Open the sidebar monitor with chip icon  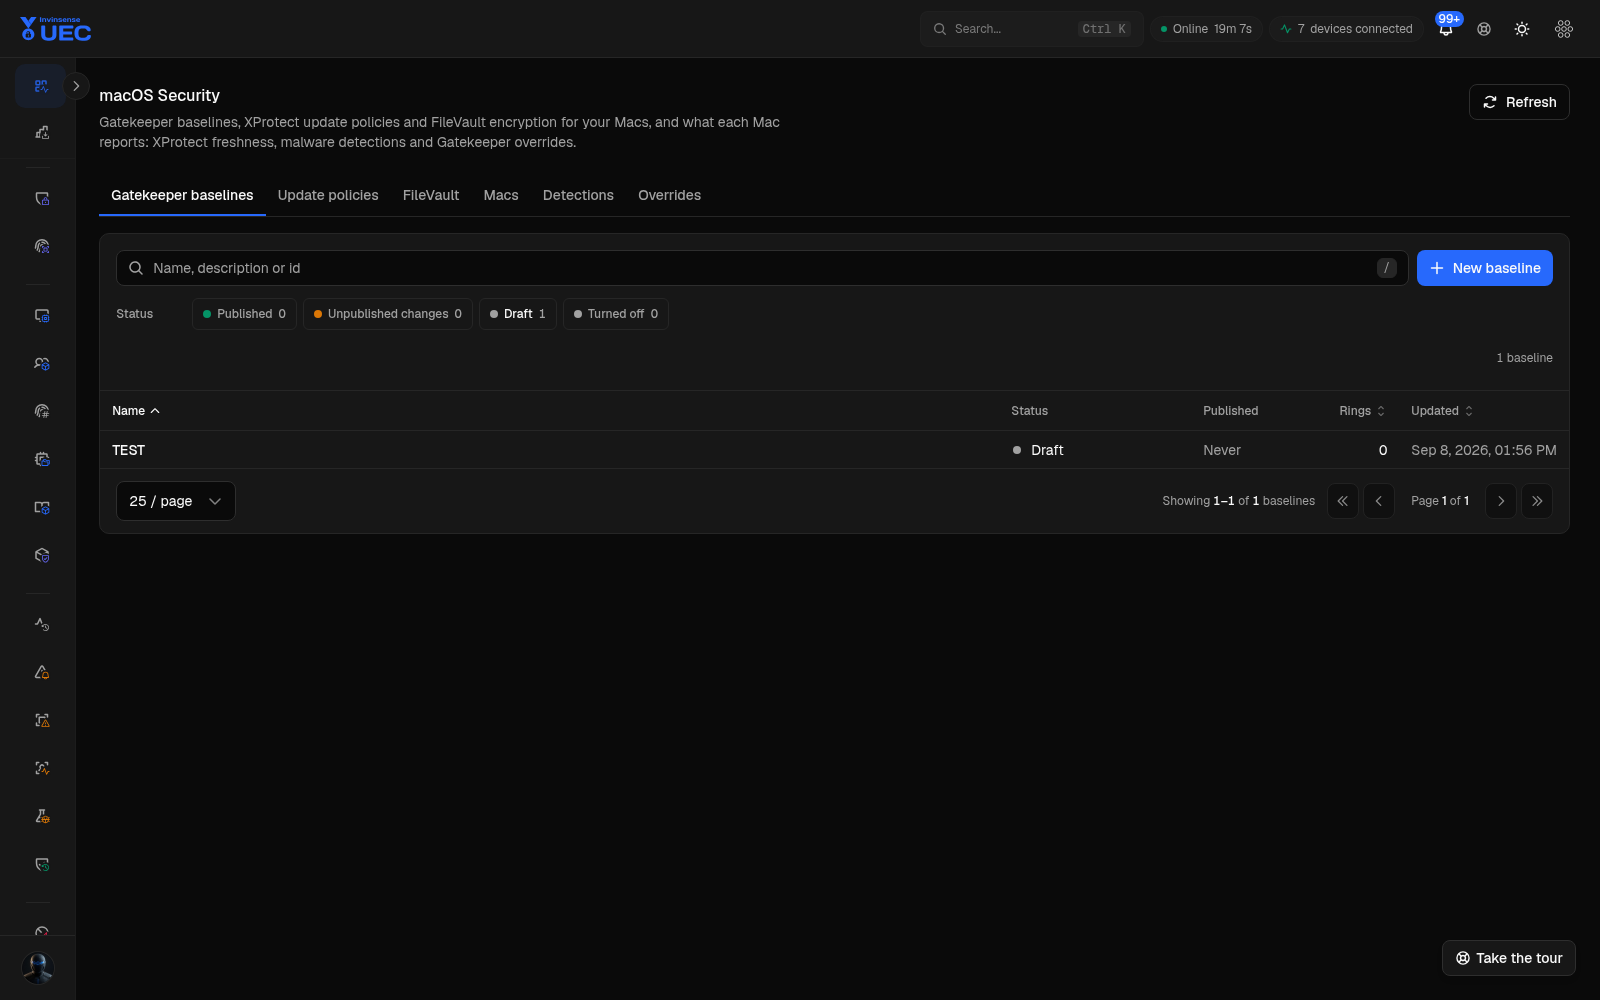pos(42,315)
